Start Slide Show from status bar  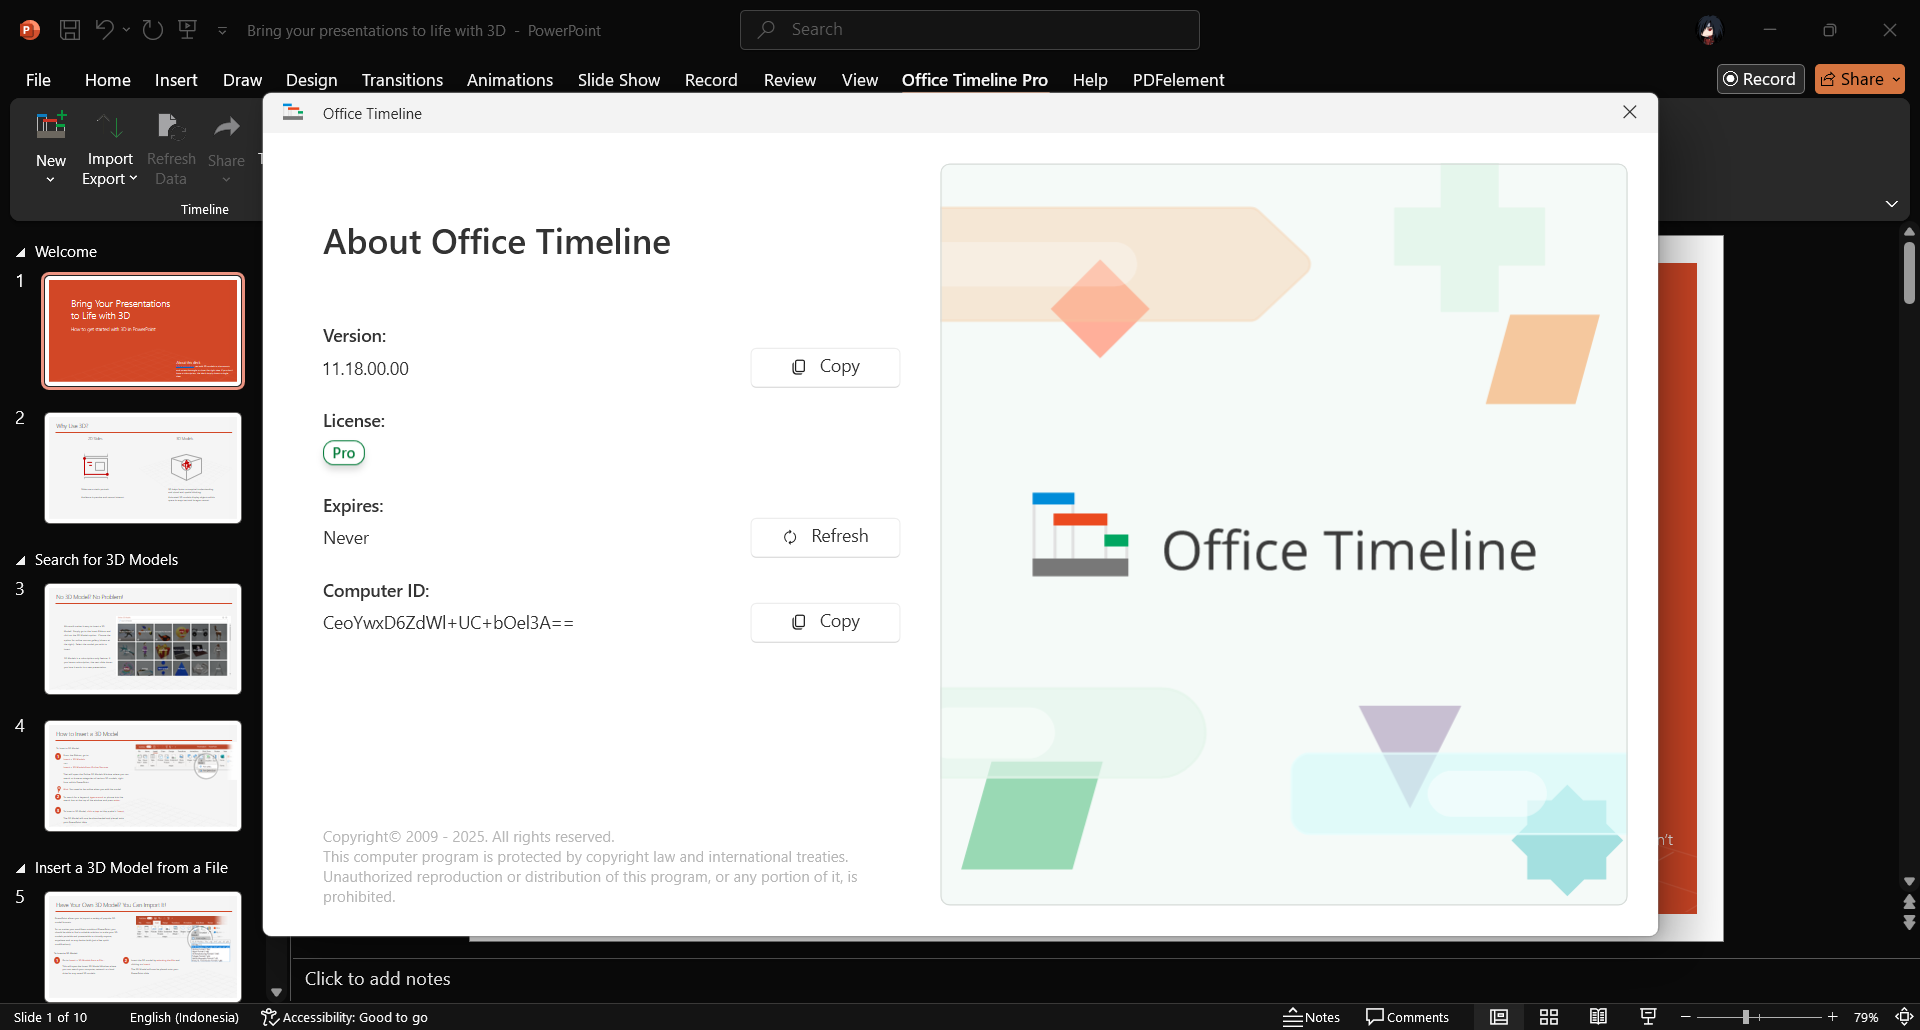coord(1648,1017)
